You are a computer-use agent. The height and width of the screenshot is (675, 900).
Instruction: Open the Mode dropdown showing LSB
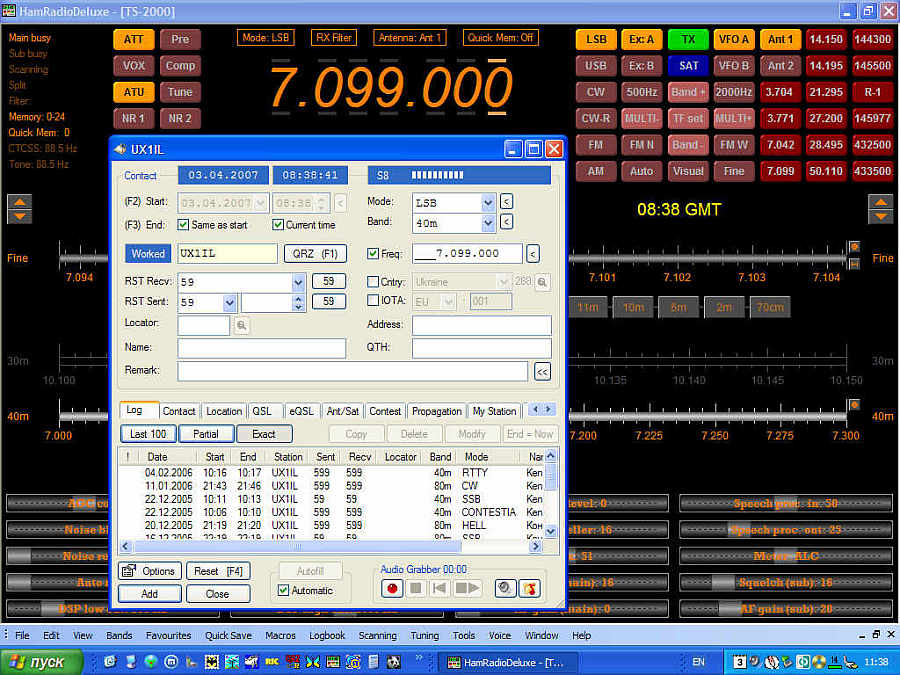[488, 203]
